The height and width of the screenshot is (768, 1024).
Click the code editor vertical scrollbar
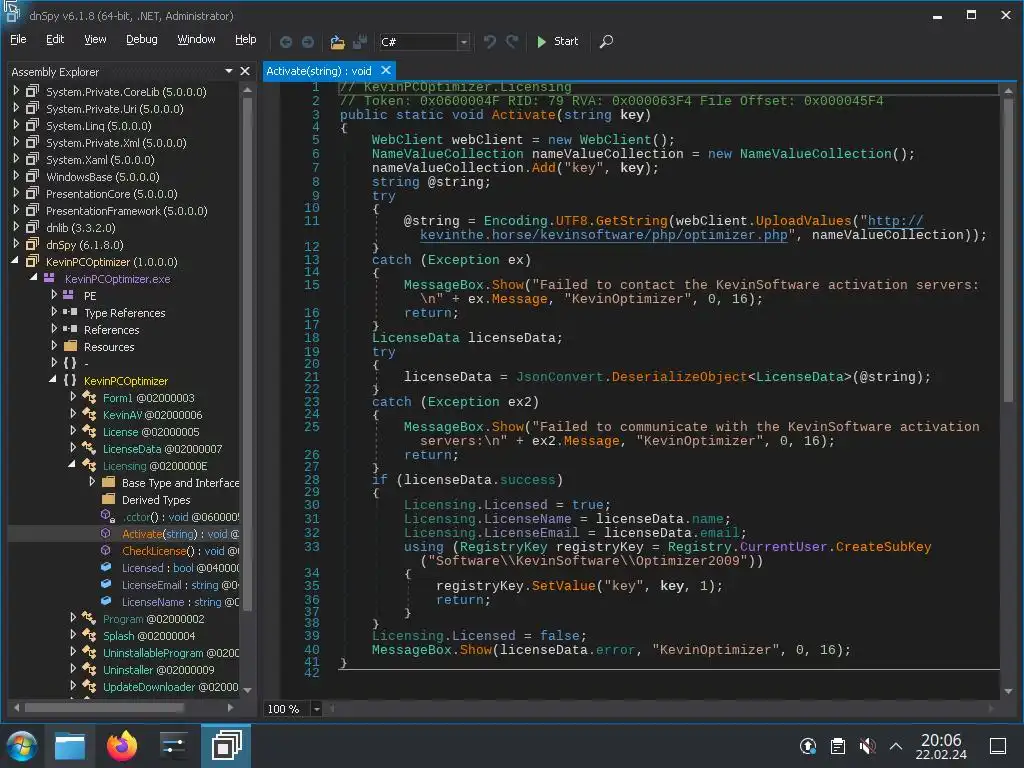point(1008,248)
